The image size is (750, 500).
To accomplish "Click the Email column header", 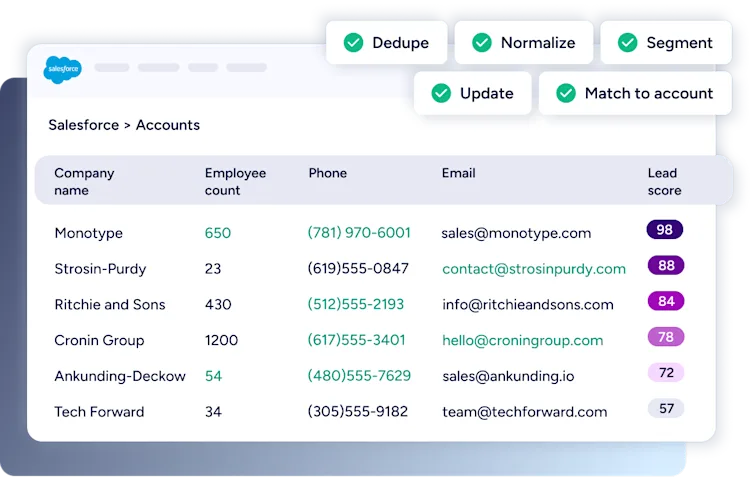I will (458, 173).
